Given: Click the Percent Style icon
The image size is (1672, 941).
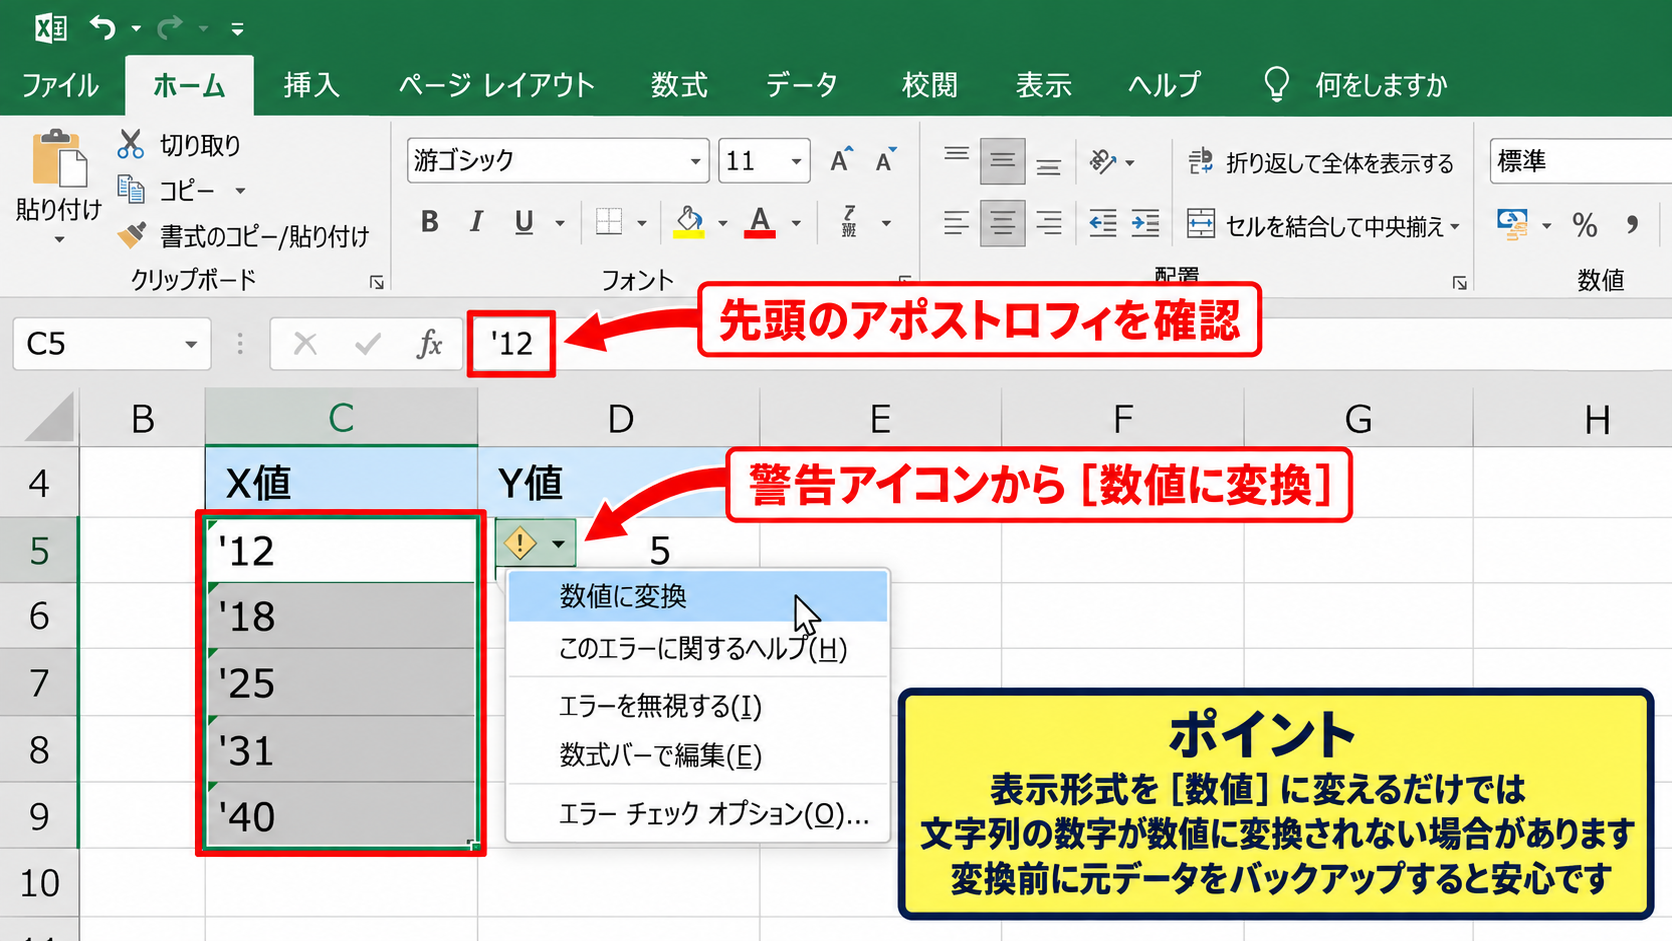Looking at the screenshot, I should [1584, 225].
